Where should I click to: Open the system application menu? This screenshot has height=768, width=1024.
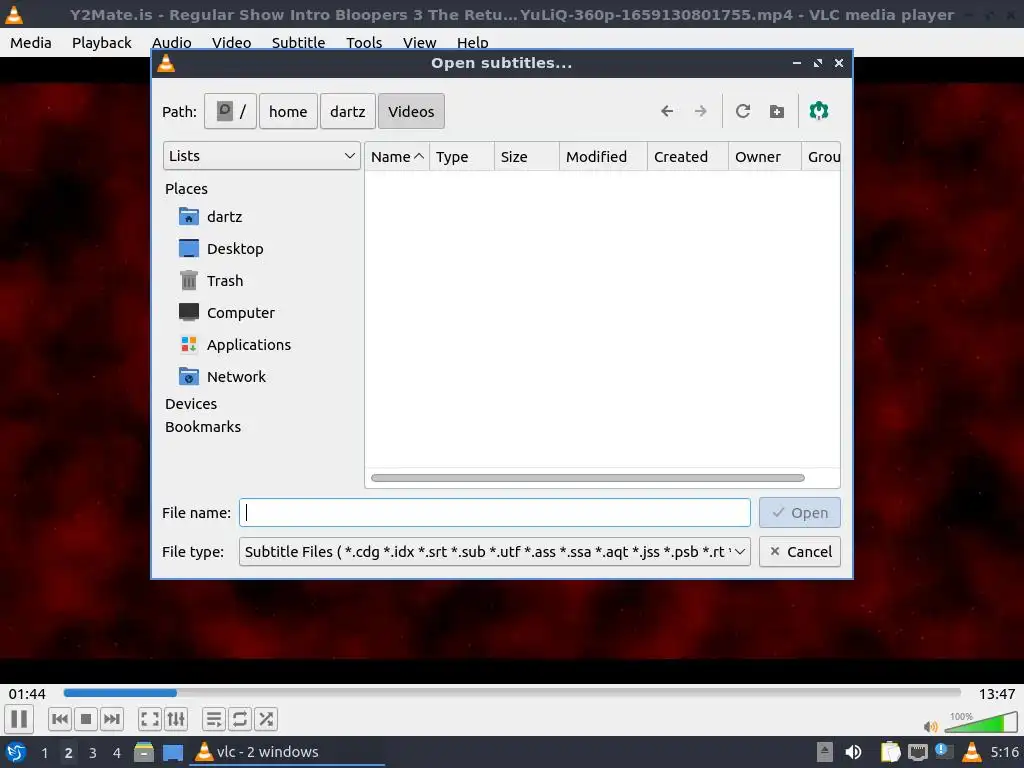point(16,752)
